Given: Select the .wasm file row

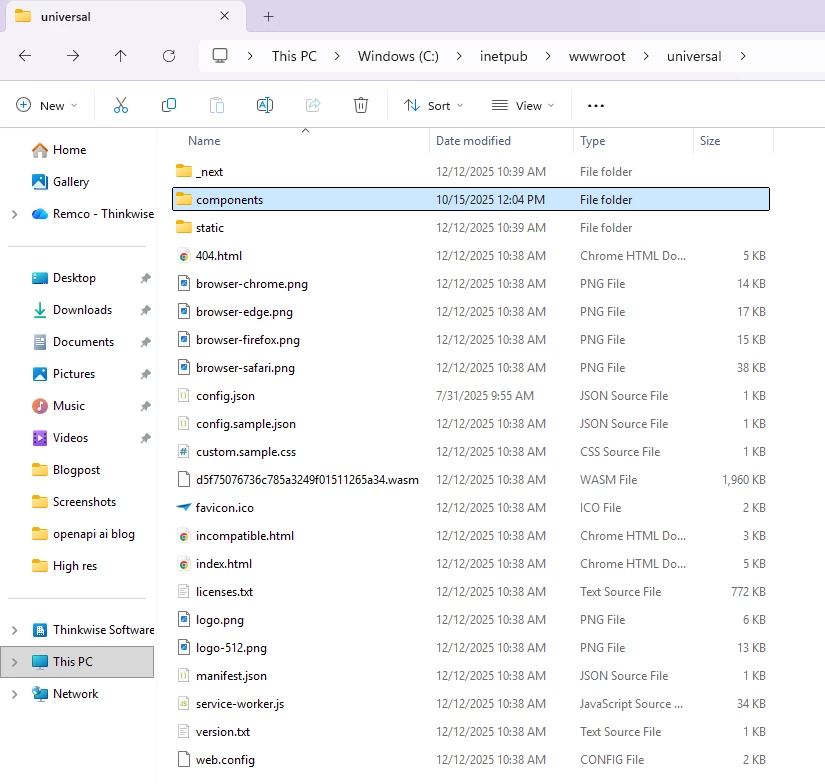Looking at the screenshot, I should [471, 479].
